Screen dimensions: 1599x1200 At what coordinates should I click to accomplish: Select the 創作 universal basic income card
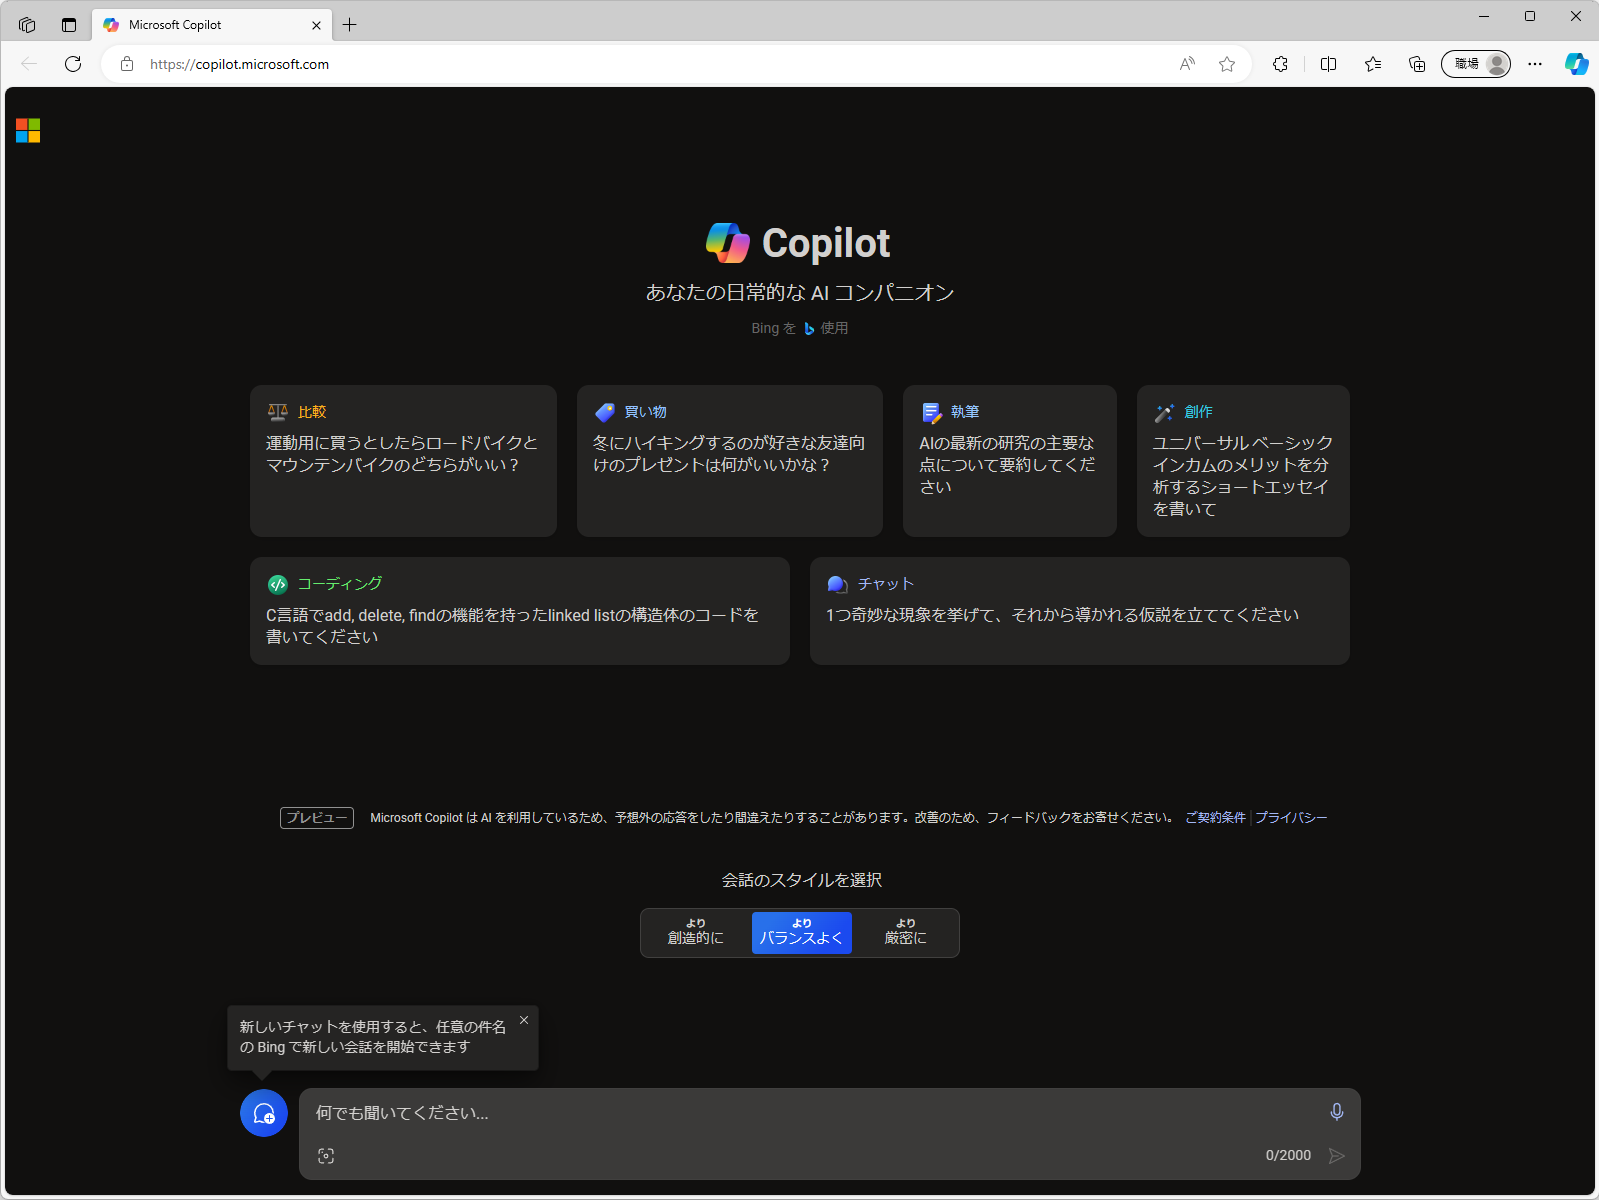pyautogui.click(x=1243, y=461)
